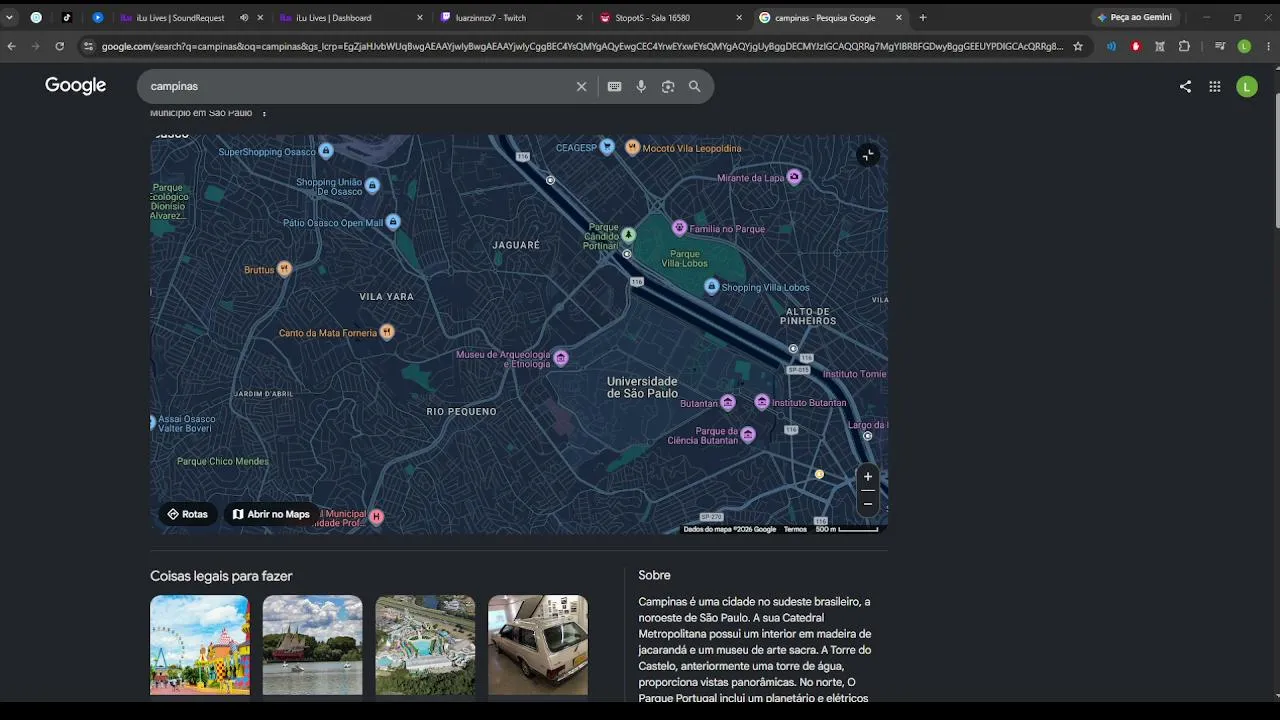The image size is (1280, 720).
Task: Select the Instituto Butantan pin
Action: [762, 402]
